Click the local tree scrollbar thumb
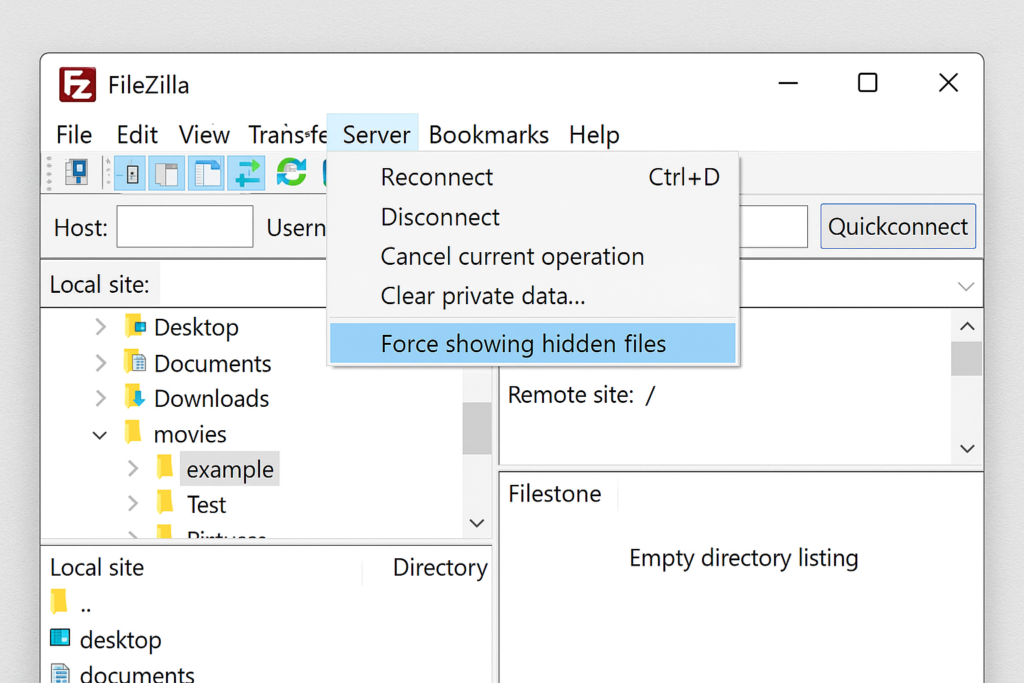This screenshot has height=683, width=1024. [x=477, y=428]
